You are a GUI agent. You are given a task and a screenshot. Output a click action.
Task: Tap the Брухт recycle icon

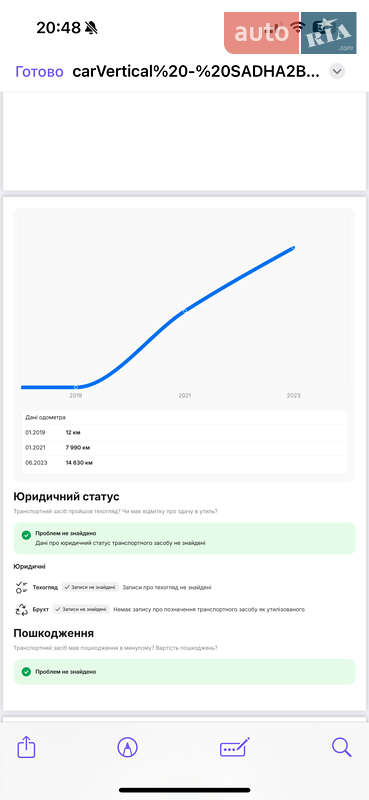[x=22, y=609]
